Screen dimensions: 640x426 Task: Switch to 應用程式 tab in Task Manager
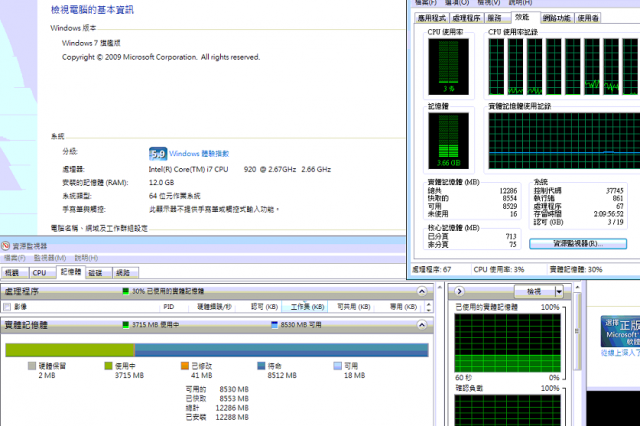[432, 18]
